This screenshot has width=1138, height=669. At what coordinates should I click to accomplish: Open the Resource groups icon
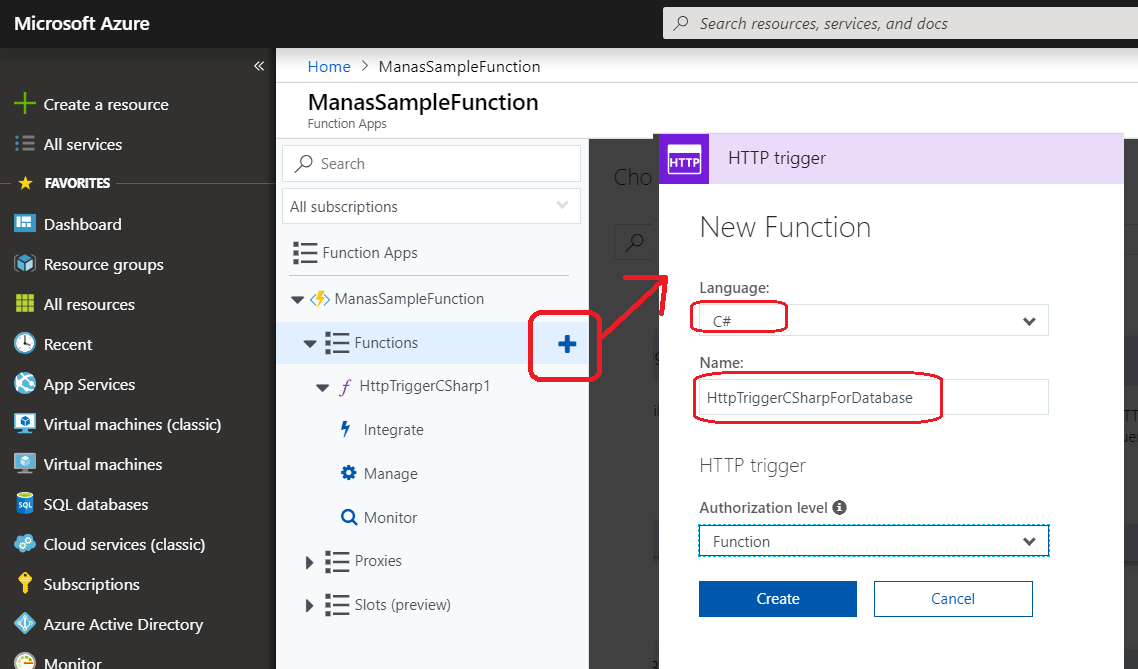[25, 264]
